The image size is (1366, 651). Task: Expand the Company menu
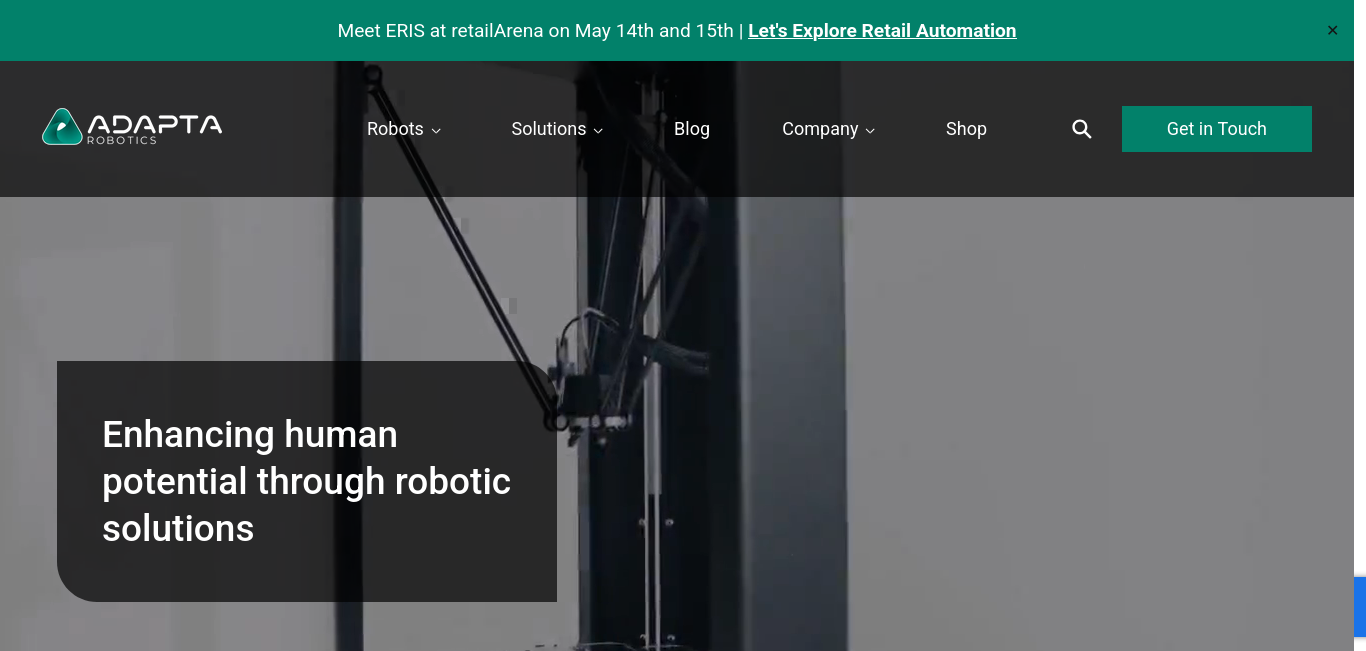pos(828,129)
